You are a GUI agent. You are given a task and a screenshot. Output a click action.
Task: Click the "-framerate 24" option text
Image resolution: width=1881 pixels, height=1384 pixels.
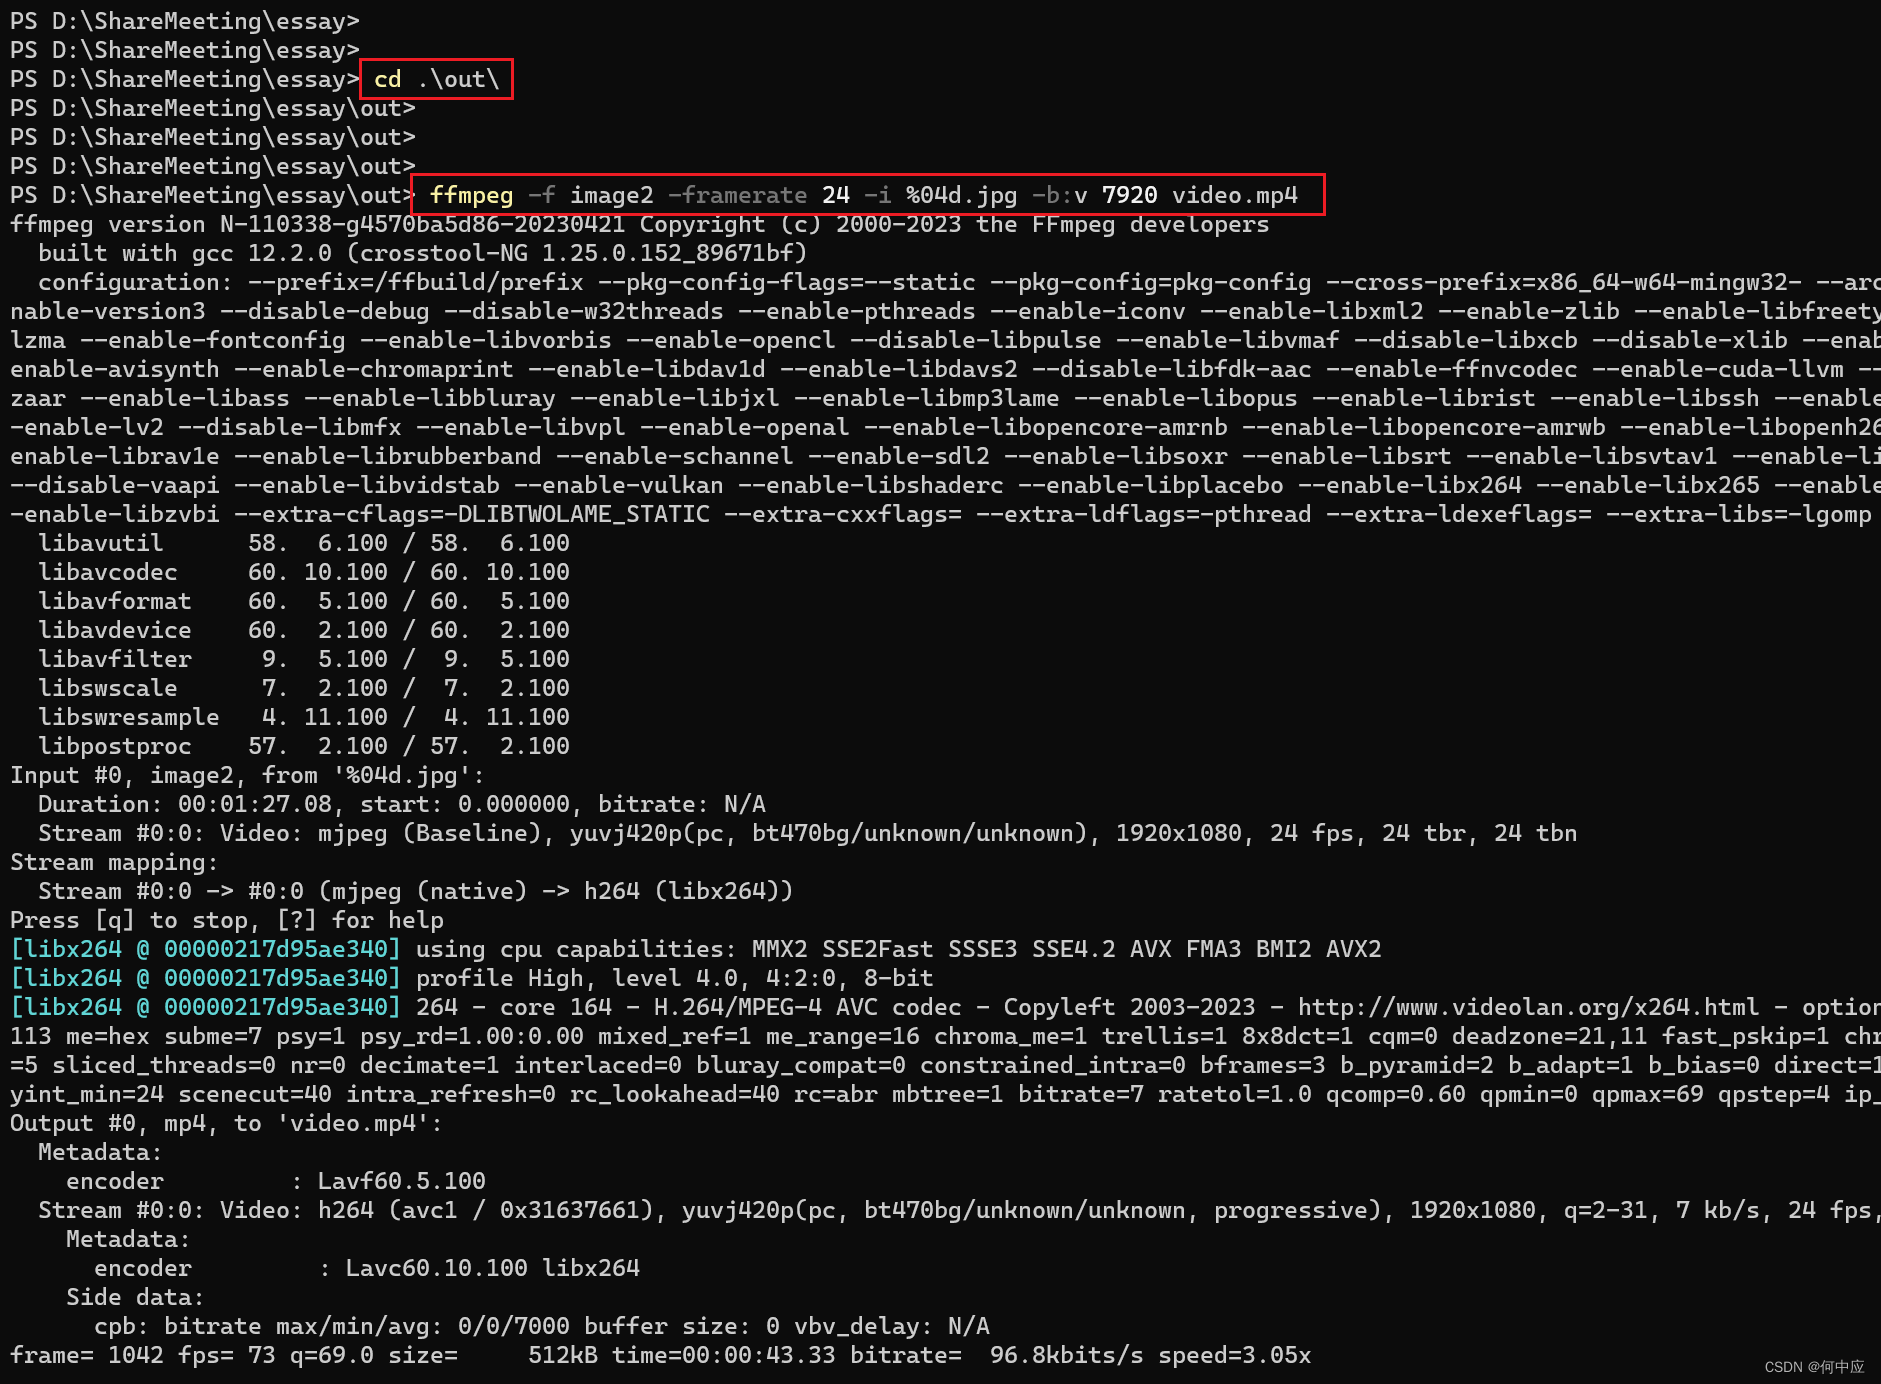(x=760, y=195)
